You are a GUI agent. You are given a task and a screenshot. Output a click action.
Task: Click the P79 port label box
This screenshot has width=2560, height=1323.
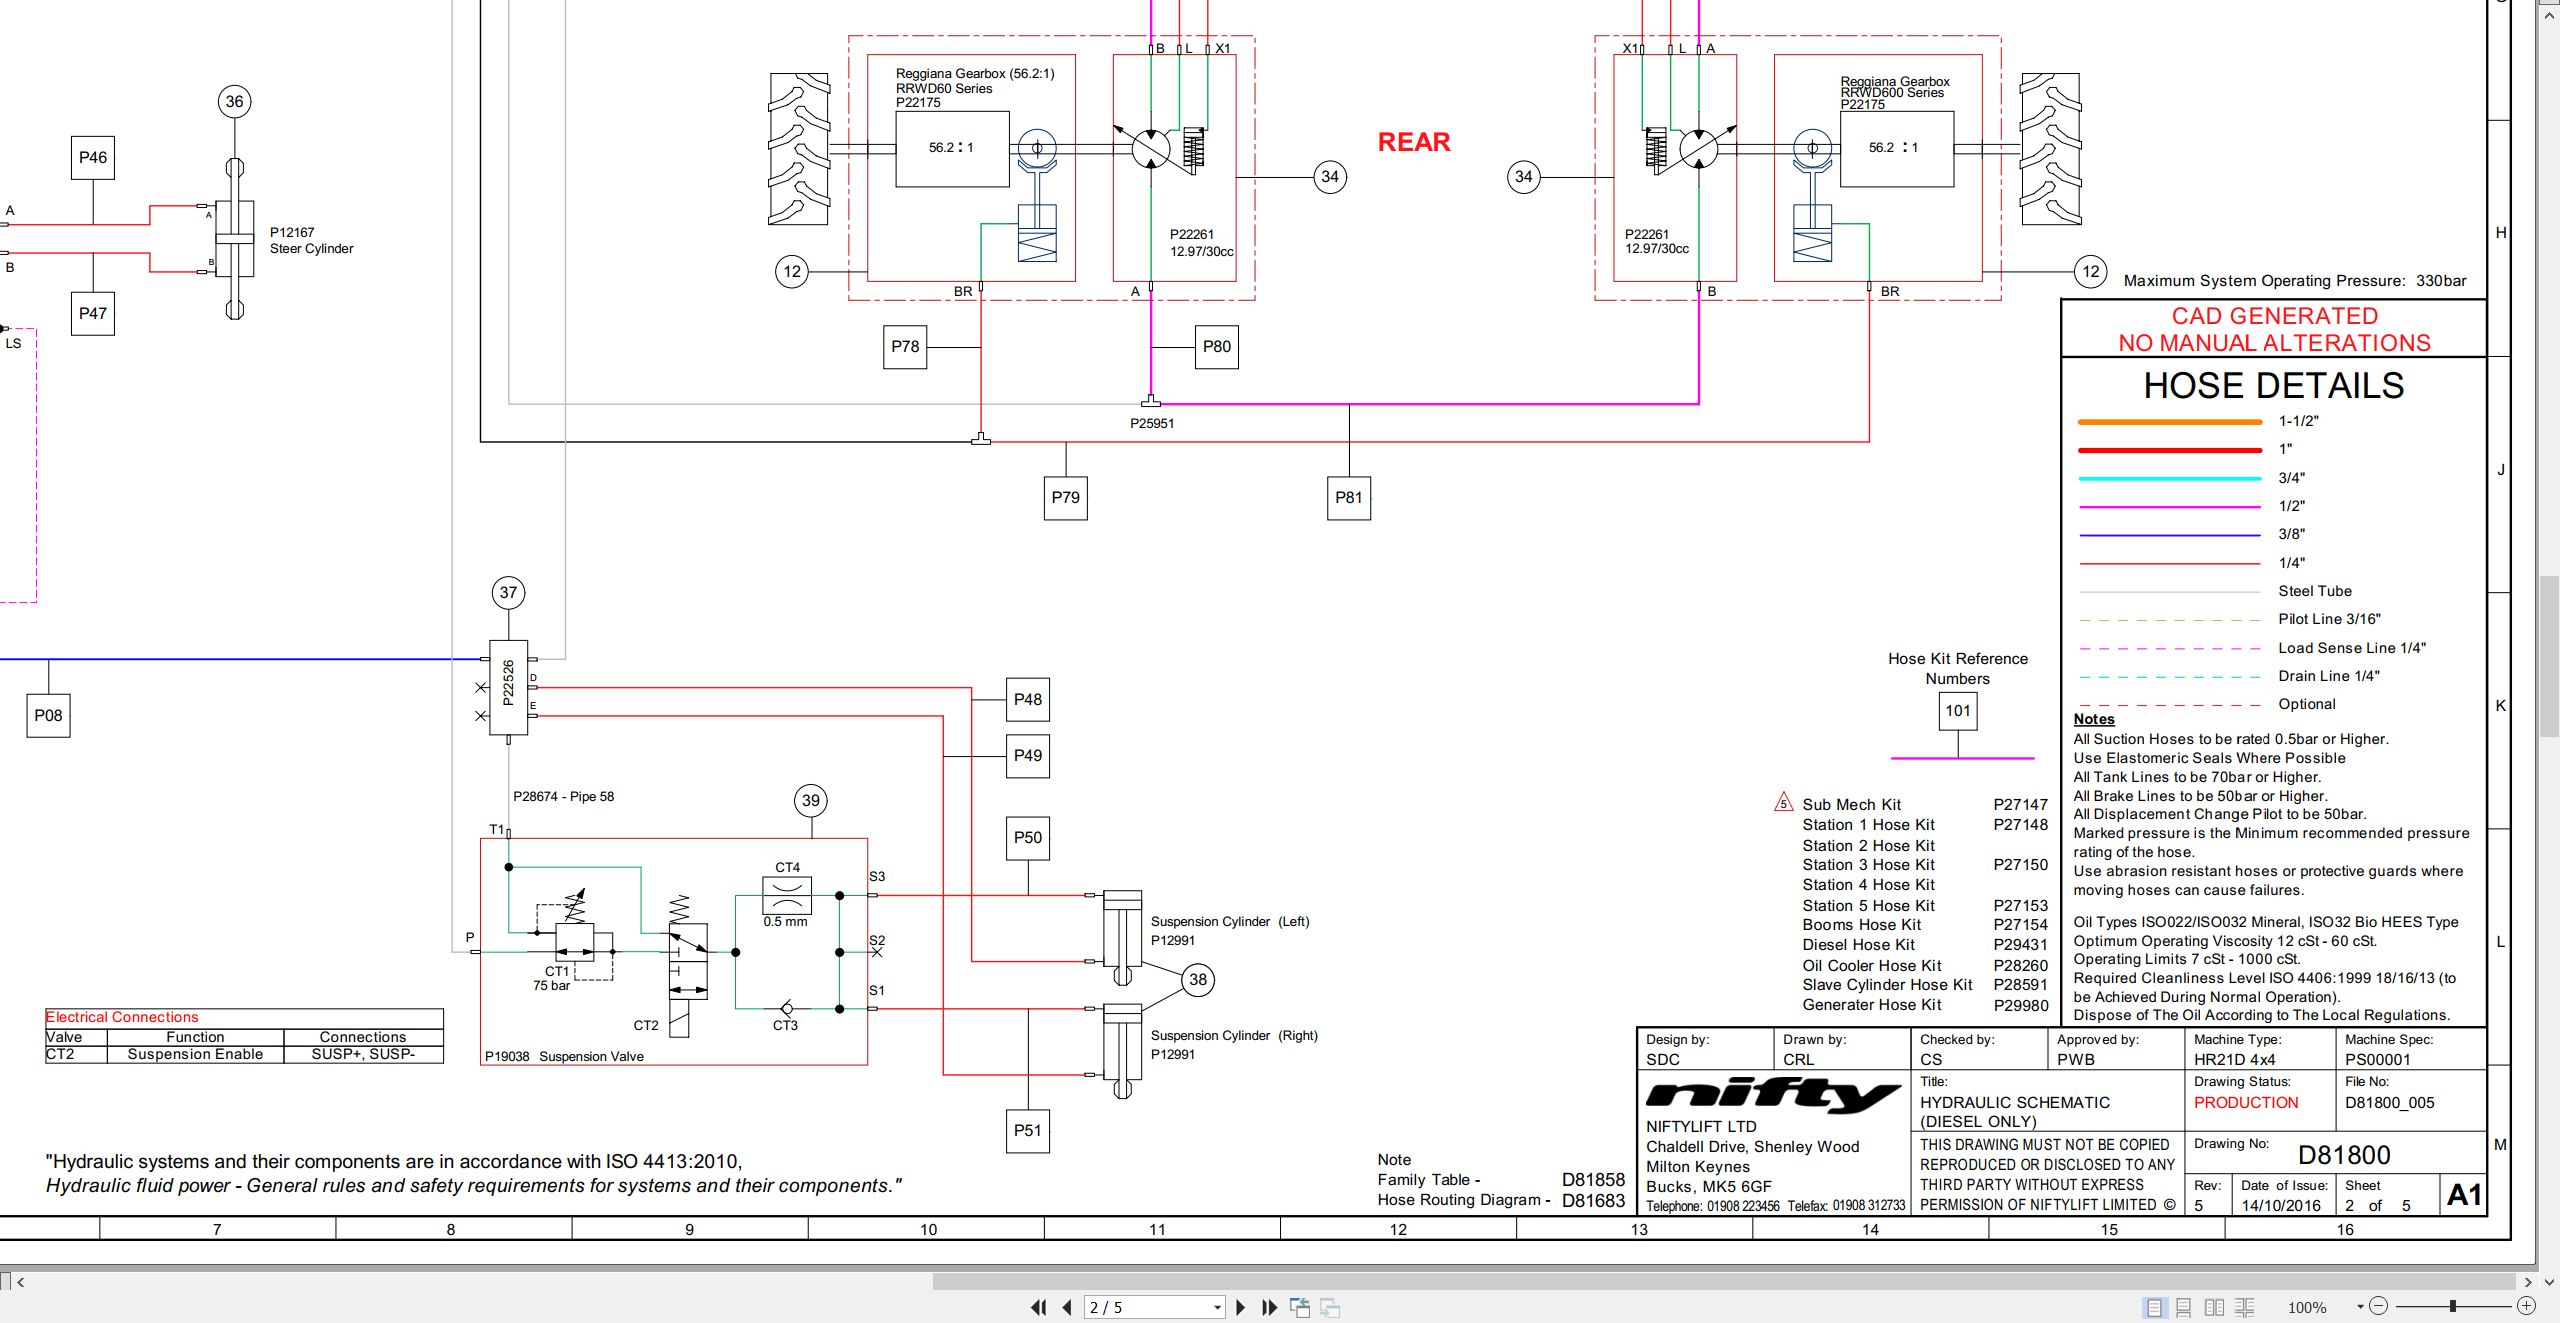(1066, 498)
